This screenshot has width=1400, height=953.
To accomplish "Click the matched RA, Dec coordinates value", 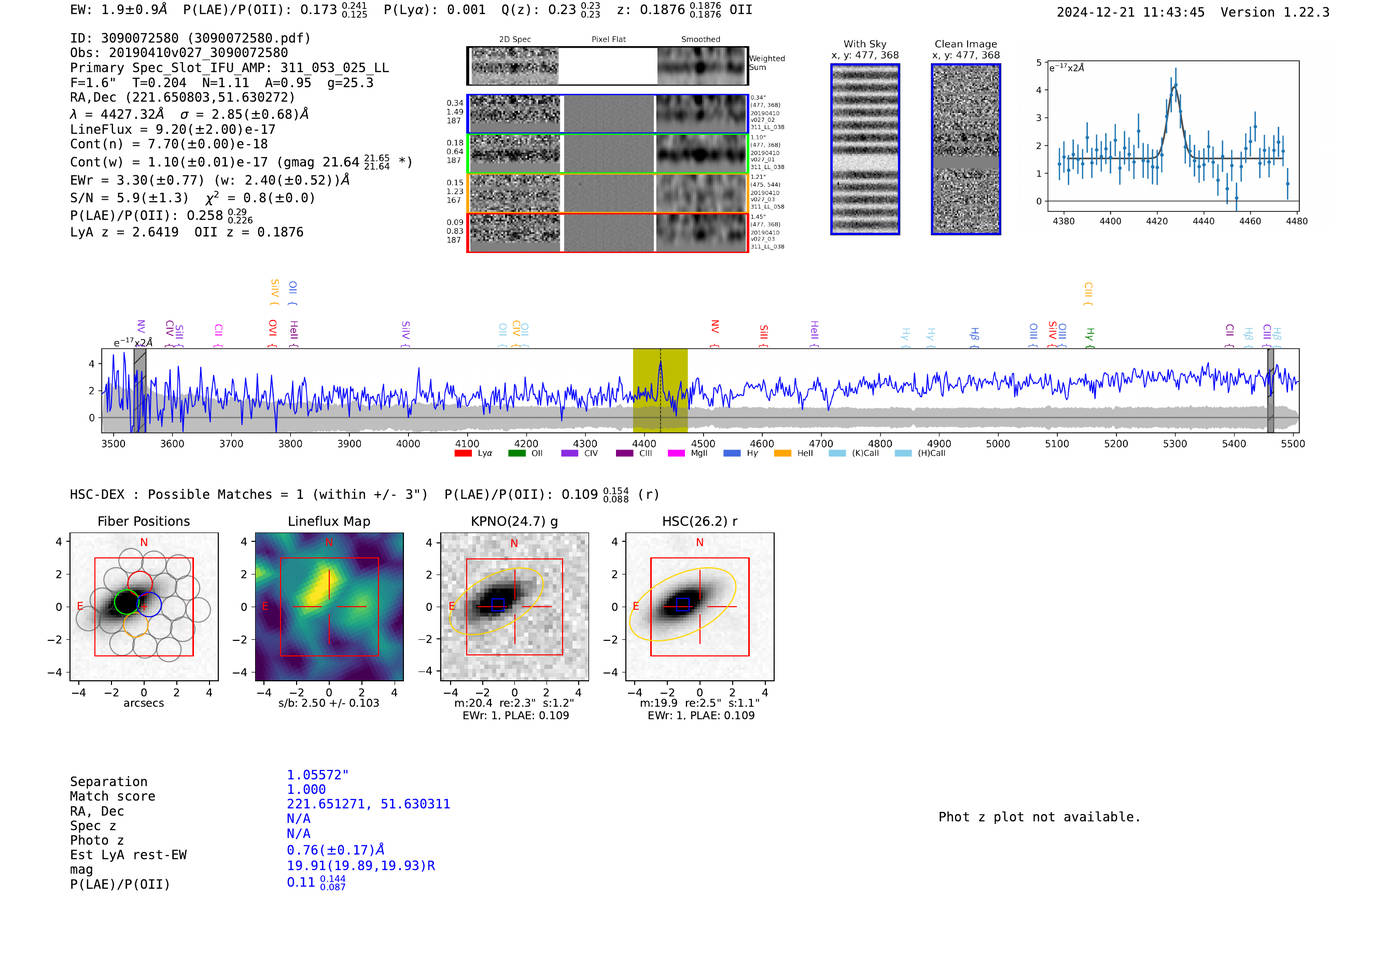I will 368,804.
